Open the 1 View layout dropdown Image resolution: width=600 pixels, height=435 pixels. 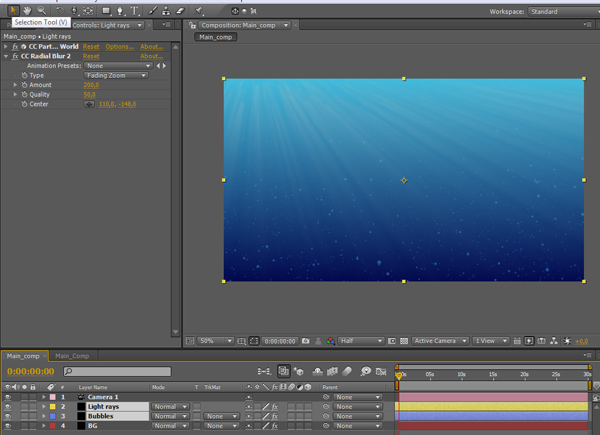pyautogui.click(x=491, y=341)
